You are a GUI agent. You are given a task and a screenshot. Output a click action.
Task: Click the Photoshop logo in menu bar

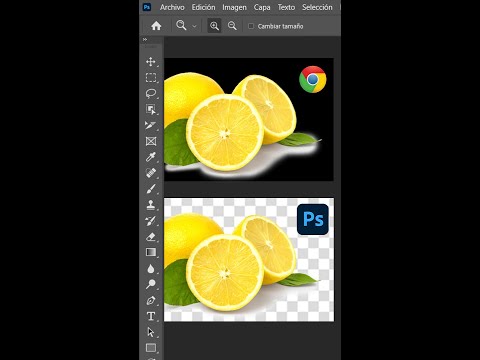pos(147,7)
